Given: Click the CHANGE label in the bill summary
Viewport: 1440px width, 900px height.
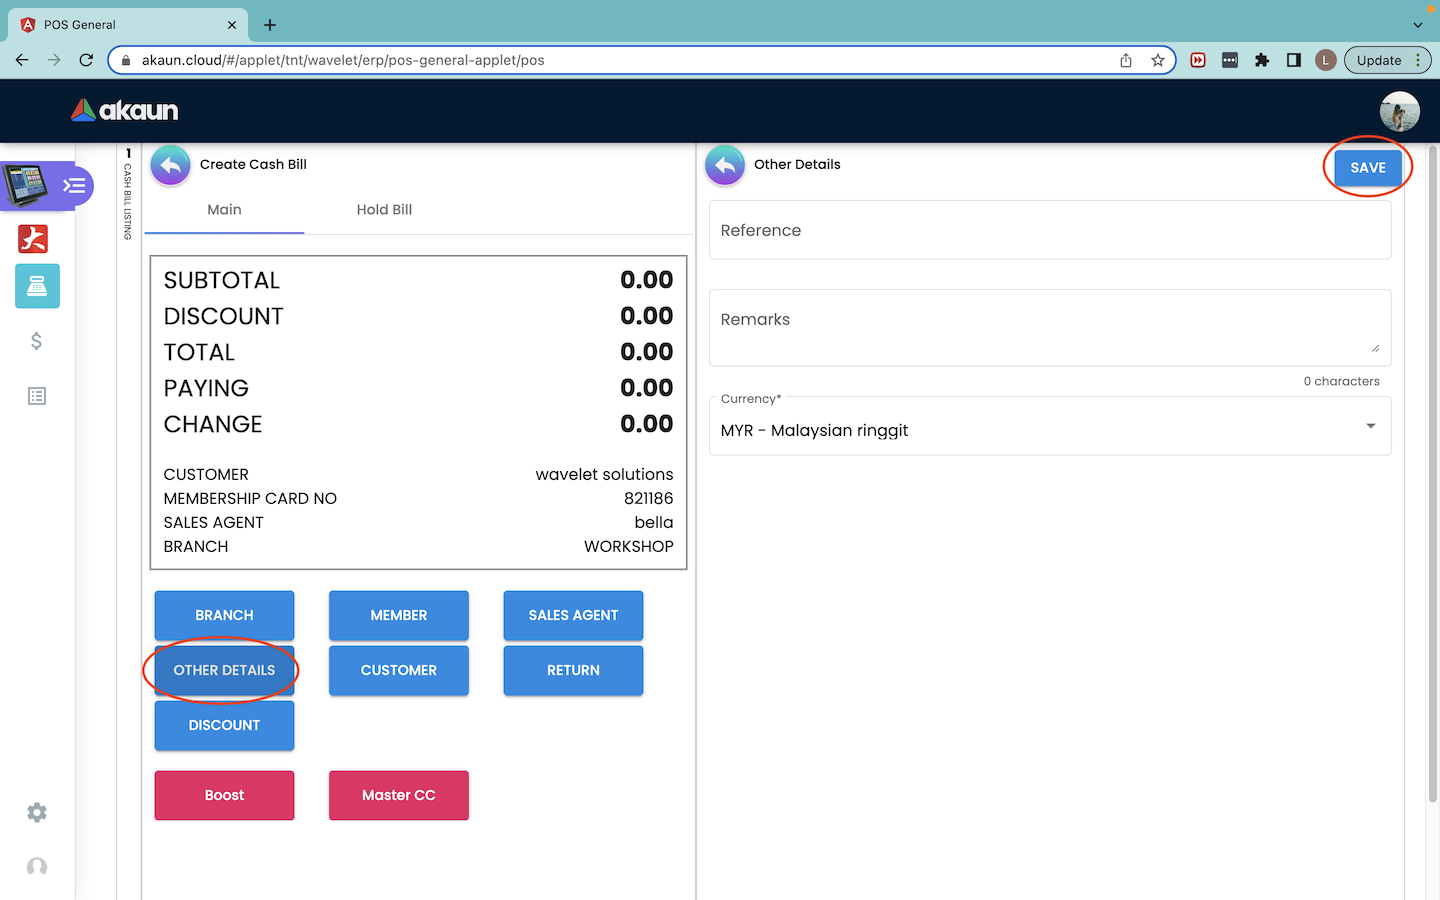Looking at the screenshot, I should tap(213, 424).
